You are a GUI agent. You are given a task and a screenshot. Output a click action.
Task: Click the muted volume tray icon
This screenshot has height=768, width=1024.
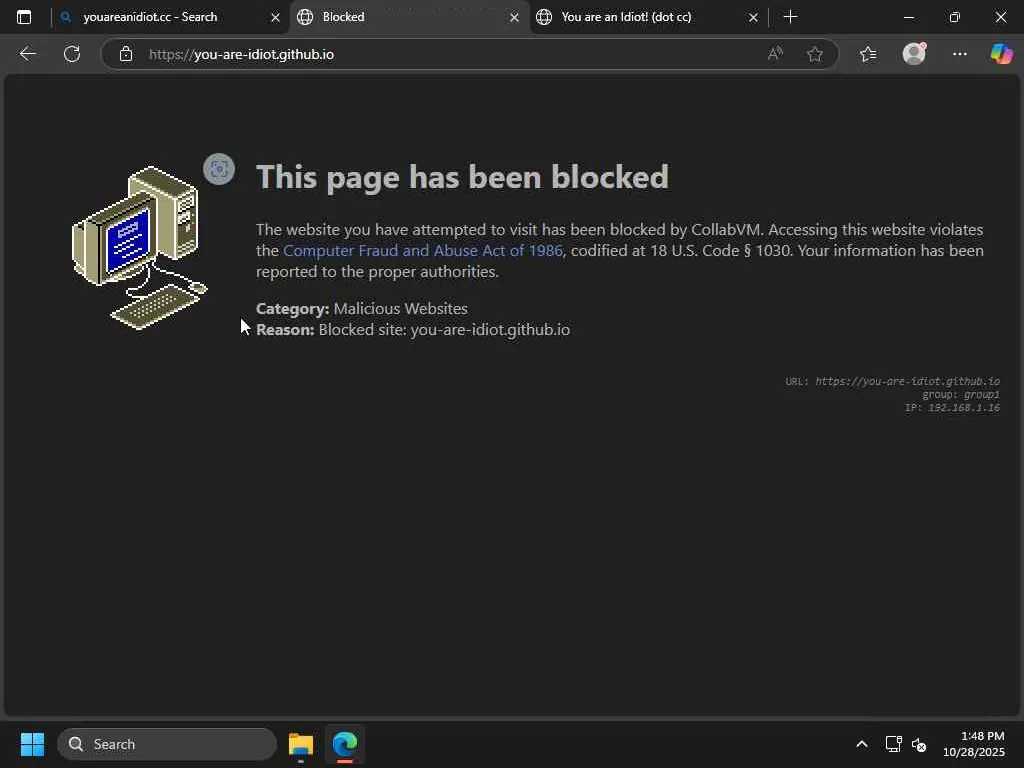[x=920, y=744]
